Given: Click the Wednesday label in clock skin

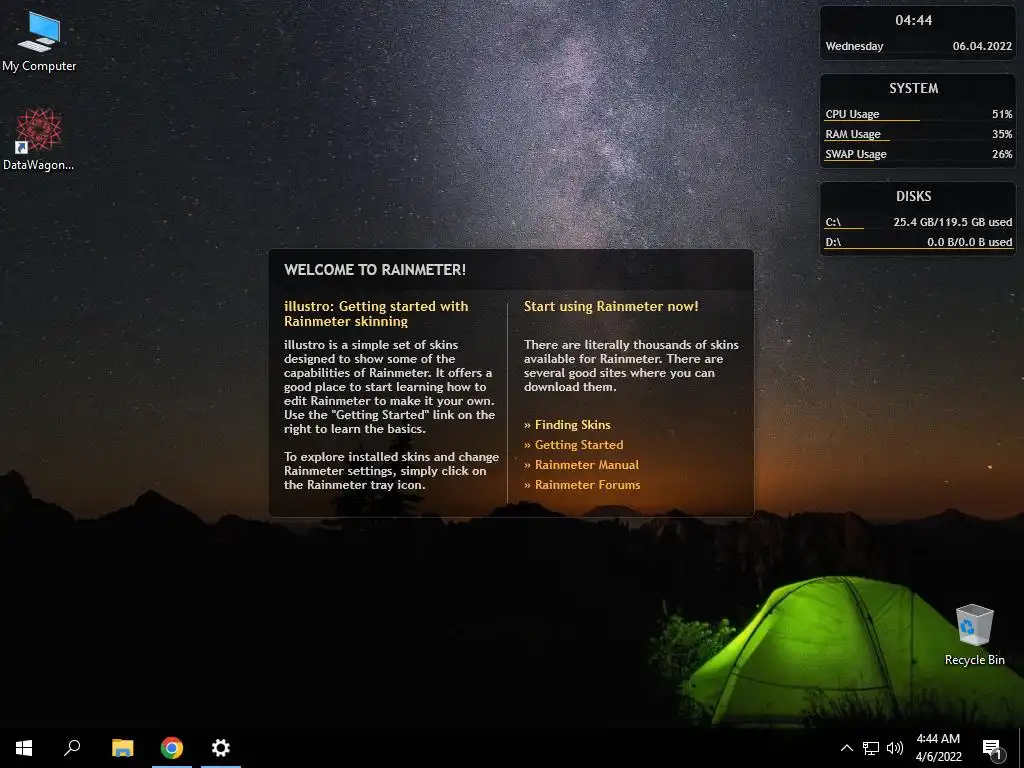Looking at the screenshot, I should 854,46.
